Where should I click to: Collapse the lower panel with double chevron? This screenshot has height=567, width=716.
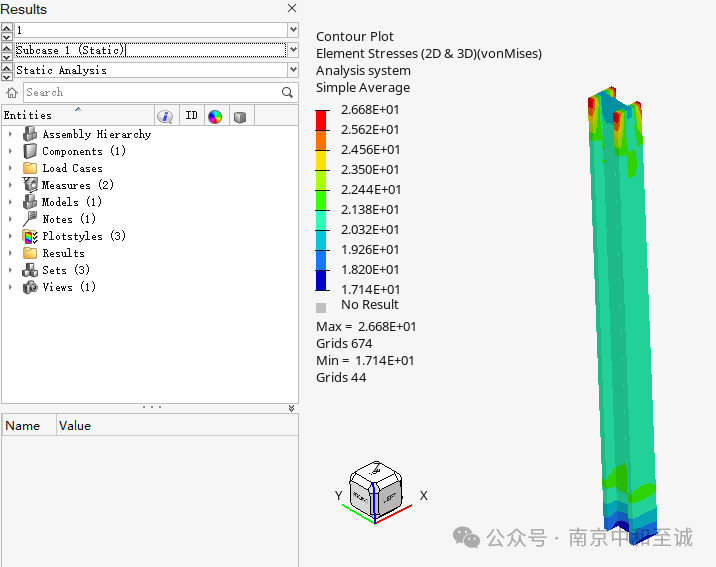[291, 408]
